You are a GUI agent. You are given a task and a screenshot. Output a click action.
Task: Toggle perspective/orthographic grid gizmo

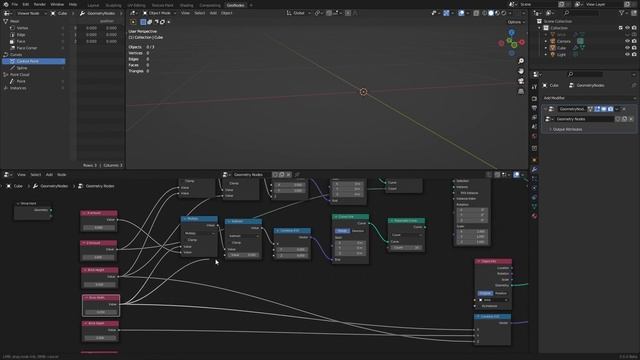[x=521, y=91]
